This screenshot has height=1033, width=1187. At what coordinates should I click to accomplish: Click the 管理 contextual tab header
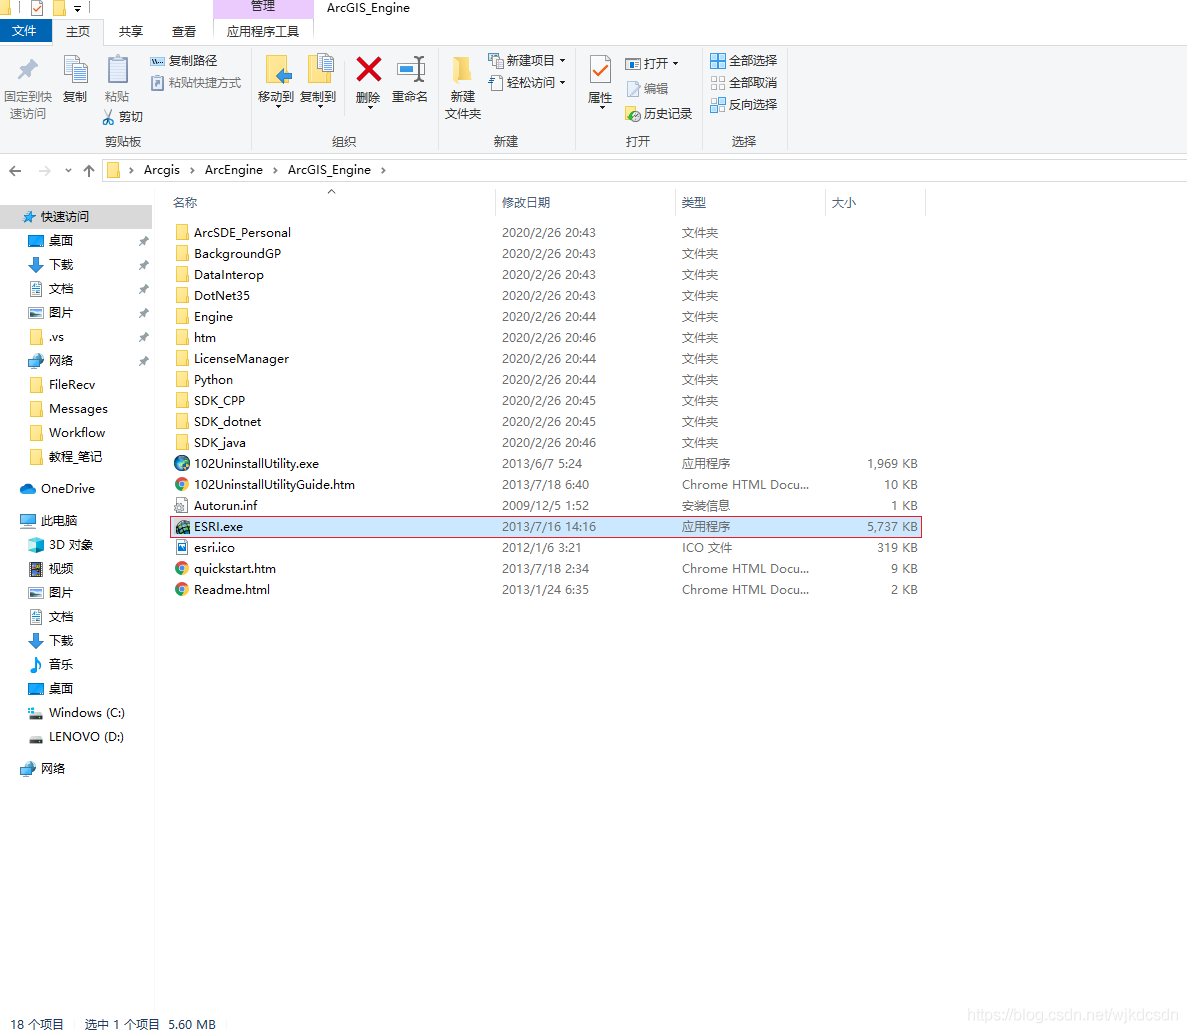point(263,8)
